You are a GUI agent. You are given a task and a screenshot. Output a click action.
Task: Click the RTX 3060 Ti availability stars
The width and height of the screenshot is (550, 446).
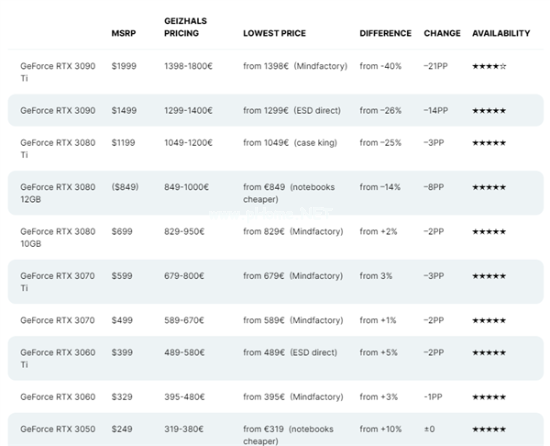click(489, 353)
